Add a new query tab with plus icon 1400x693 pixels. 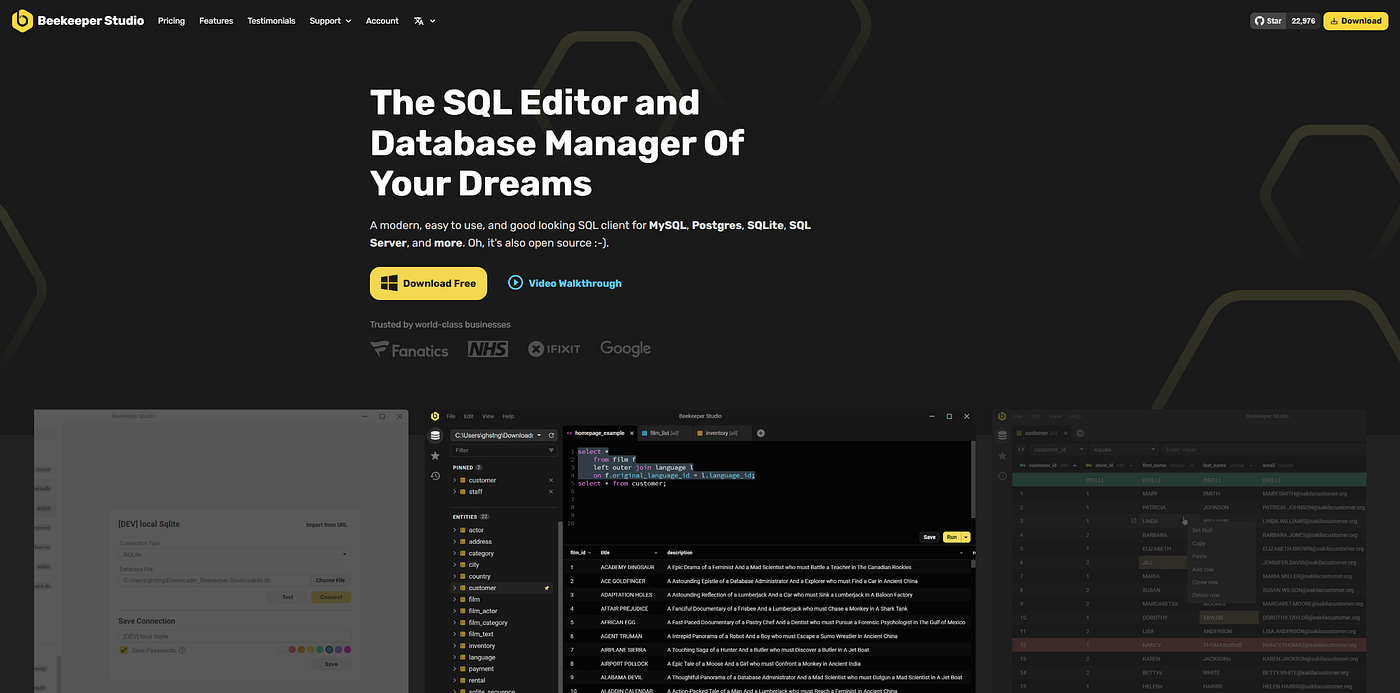coord(760,433)
